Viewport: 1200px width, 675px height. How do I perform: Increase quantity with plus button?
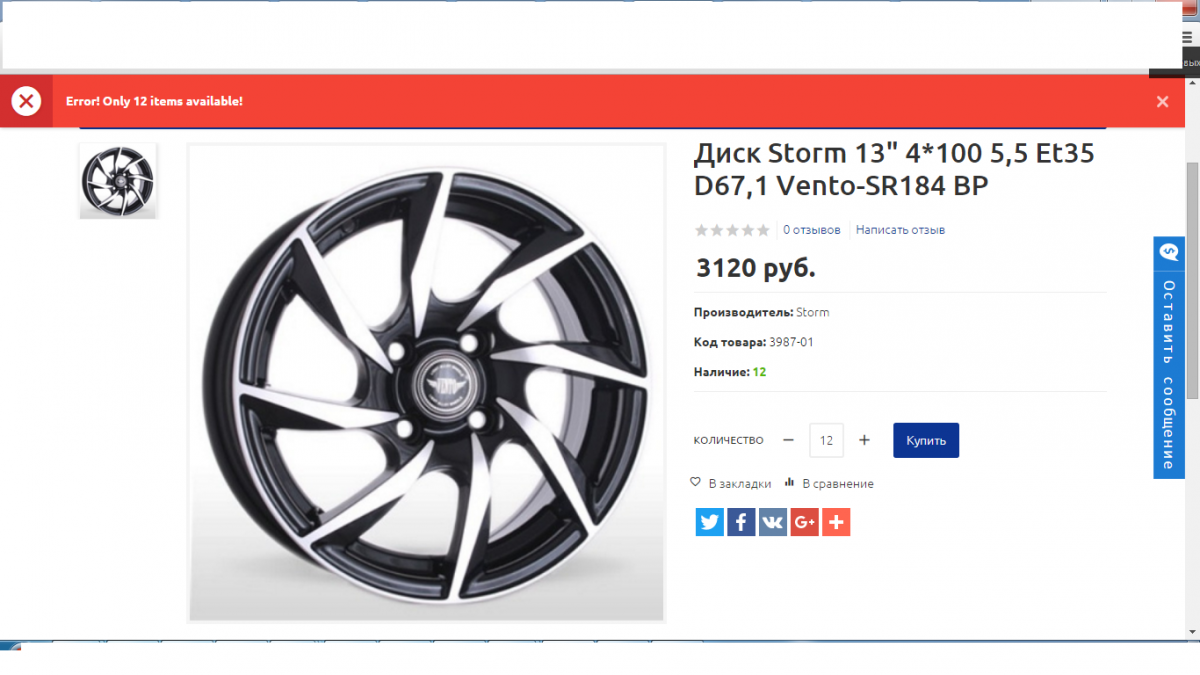pos(865,440)
